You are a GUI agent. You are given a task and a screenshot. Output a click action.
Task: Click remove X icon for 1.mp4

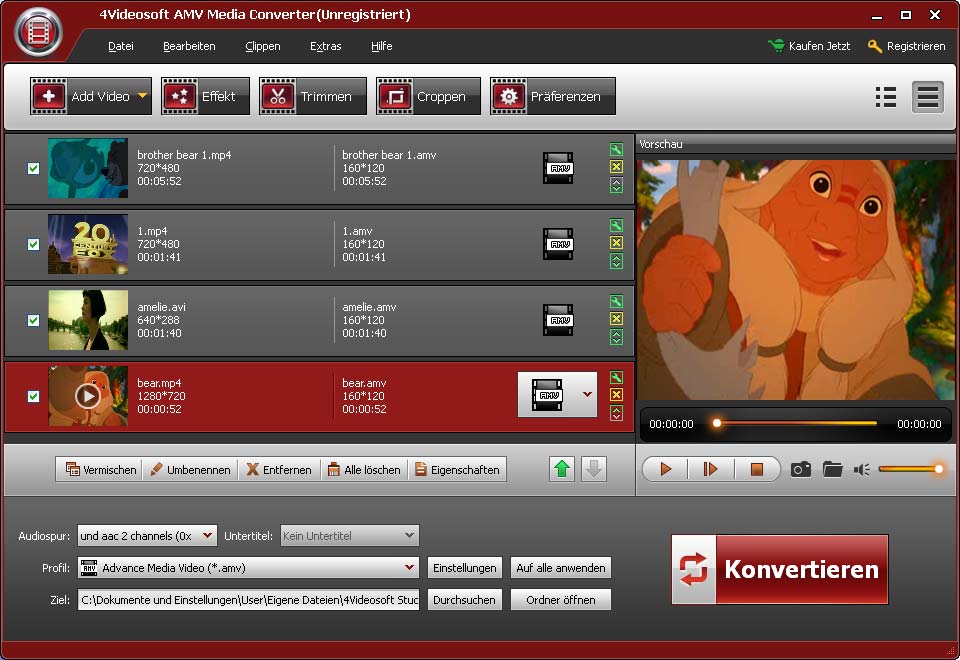coord(617,242)
